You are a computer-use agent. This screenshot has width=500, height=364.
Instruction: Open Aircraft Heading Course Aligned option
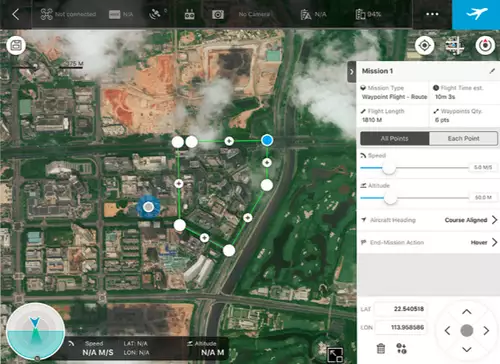428,220
